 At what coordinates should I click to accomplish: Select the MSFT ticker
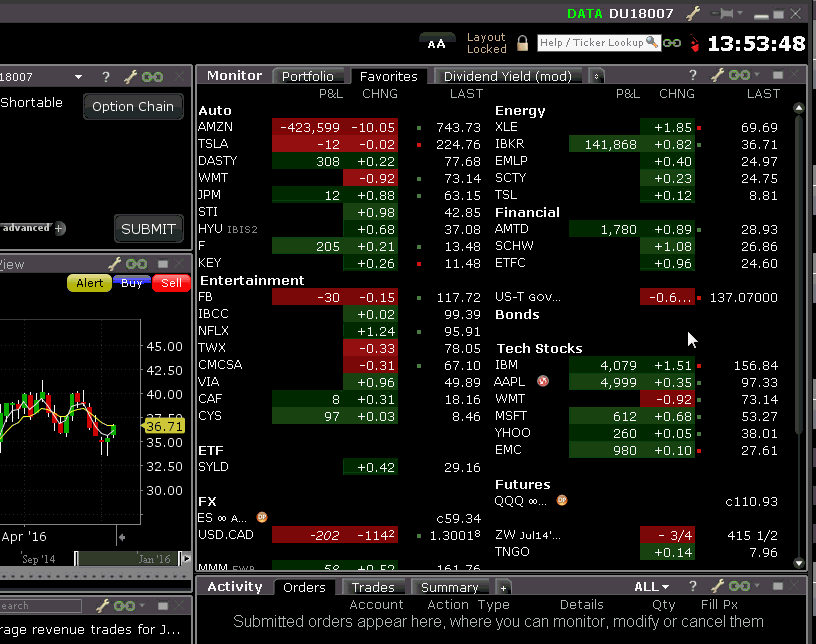click(x=511, y=415)
